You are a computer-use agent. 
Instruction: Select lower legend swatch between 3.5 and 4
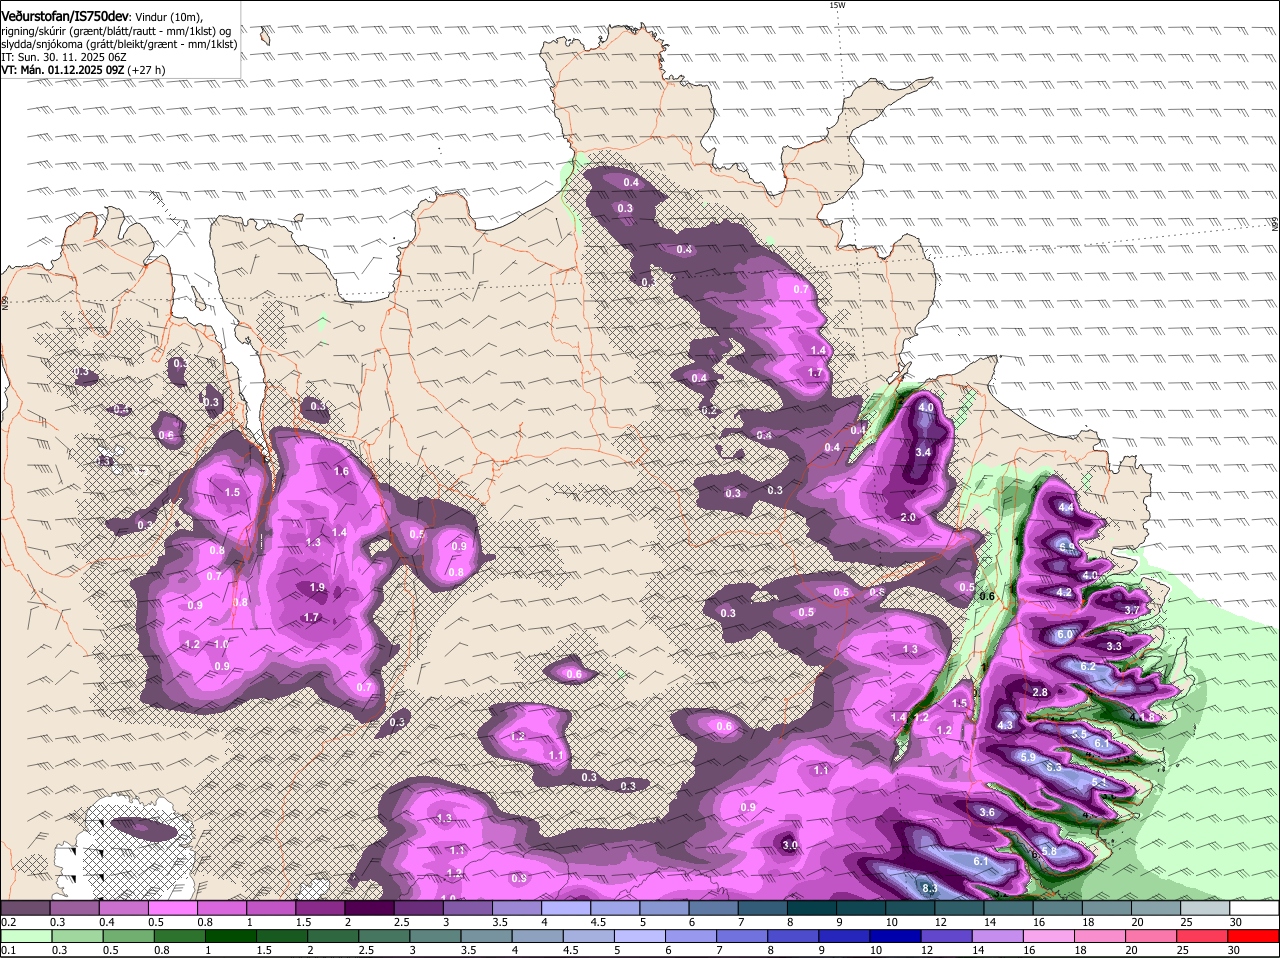coord(488,936)
